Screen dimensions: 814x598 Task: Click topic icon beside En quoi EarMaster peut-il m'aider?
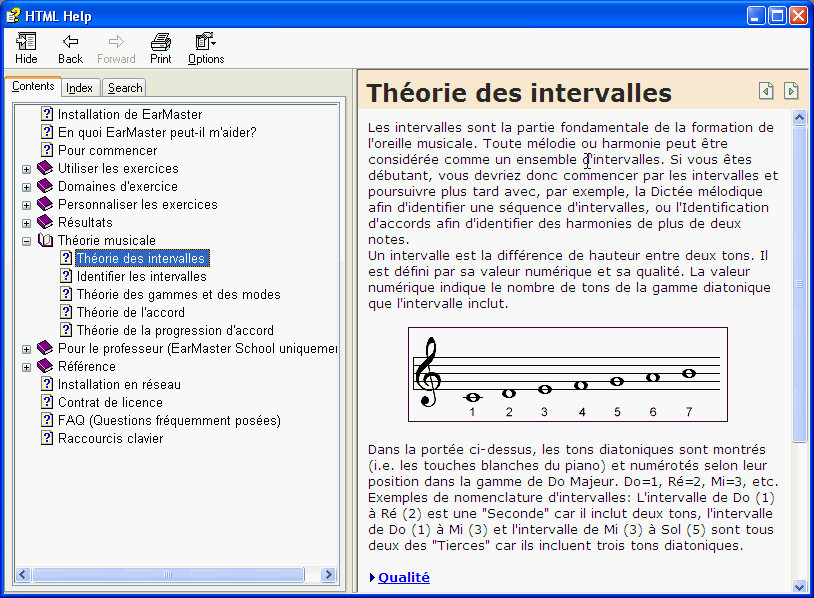(x=47, y=132)
